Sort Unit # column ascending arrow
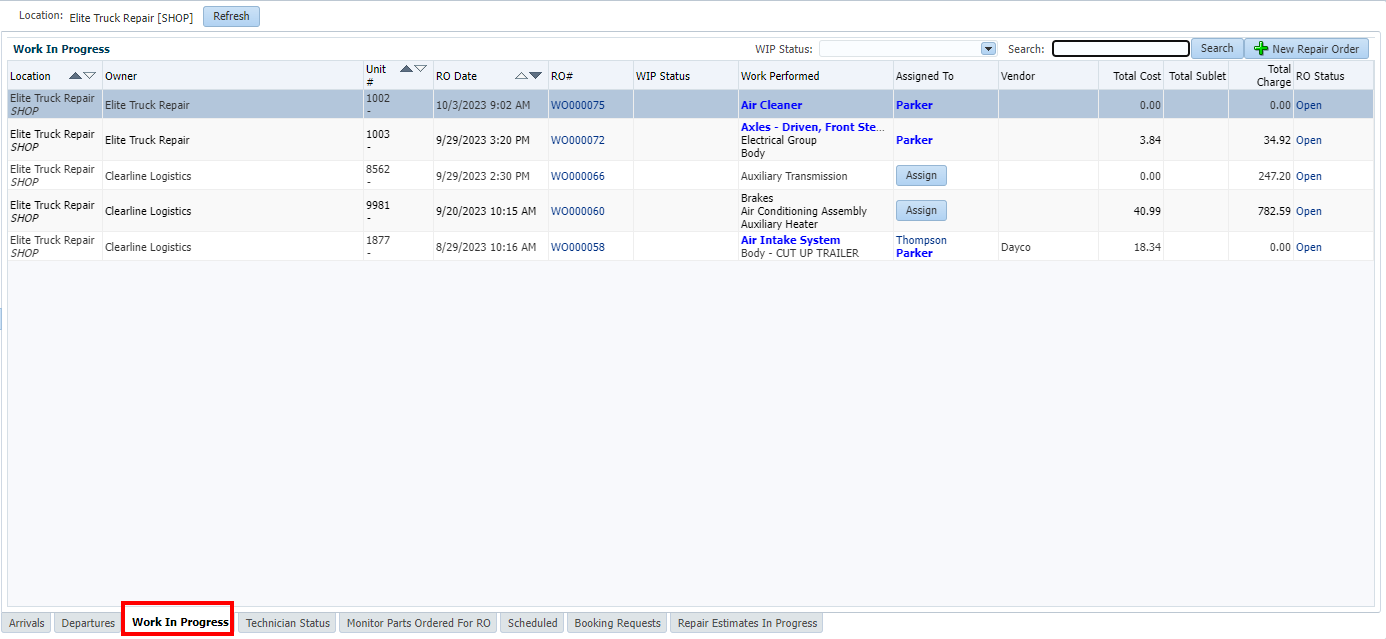The image size is (1386, 639). (x=406, y=69)
